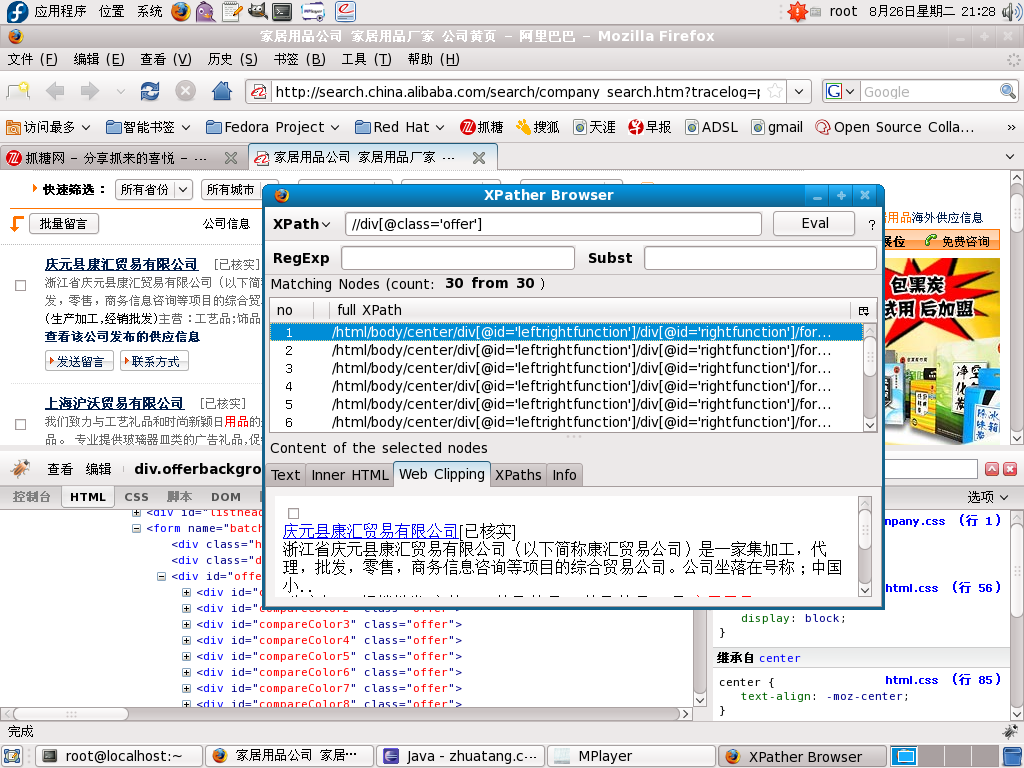The width and height of the screenshot is (1024, 768).
Task: Launch Firefox from the top panel launcher
Action: point(181,11)
